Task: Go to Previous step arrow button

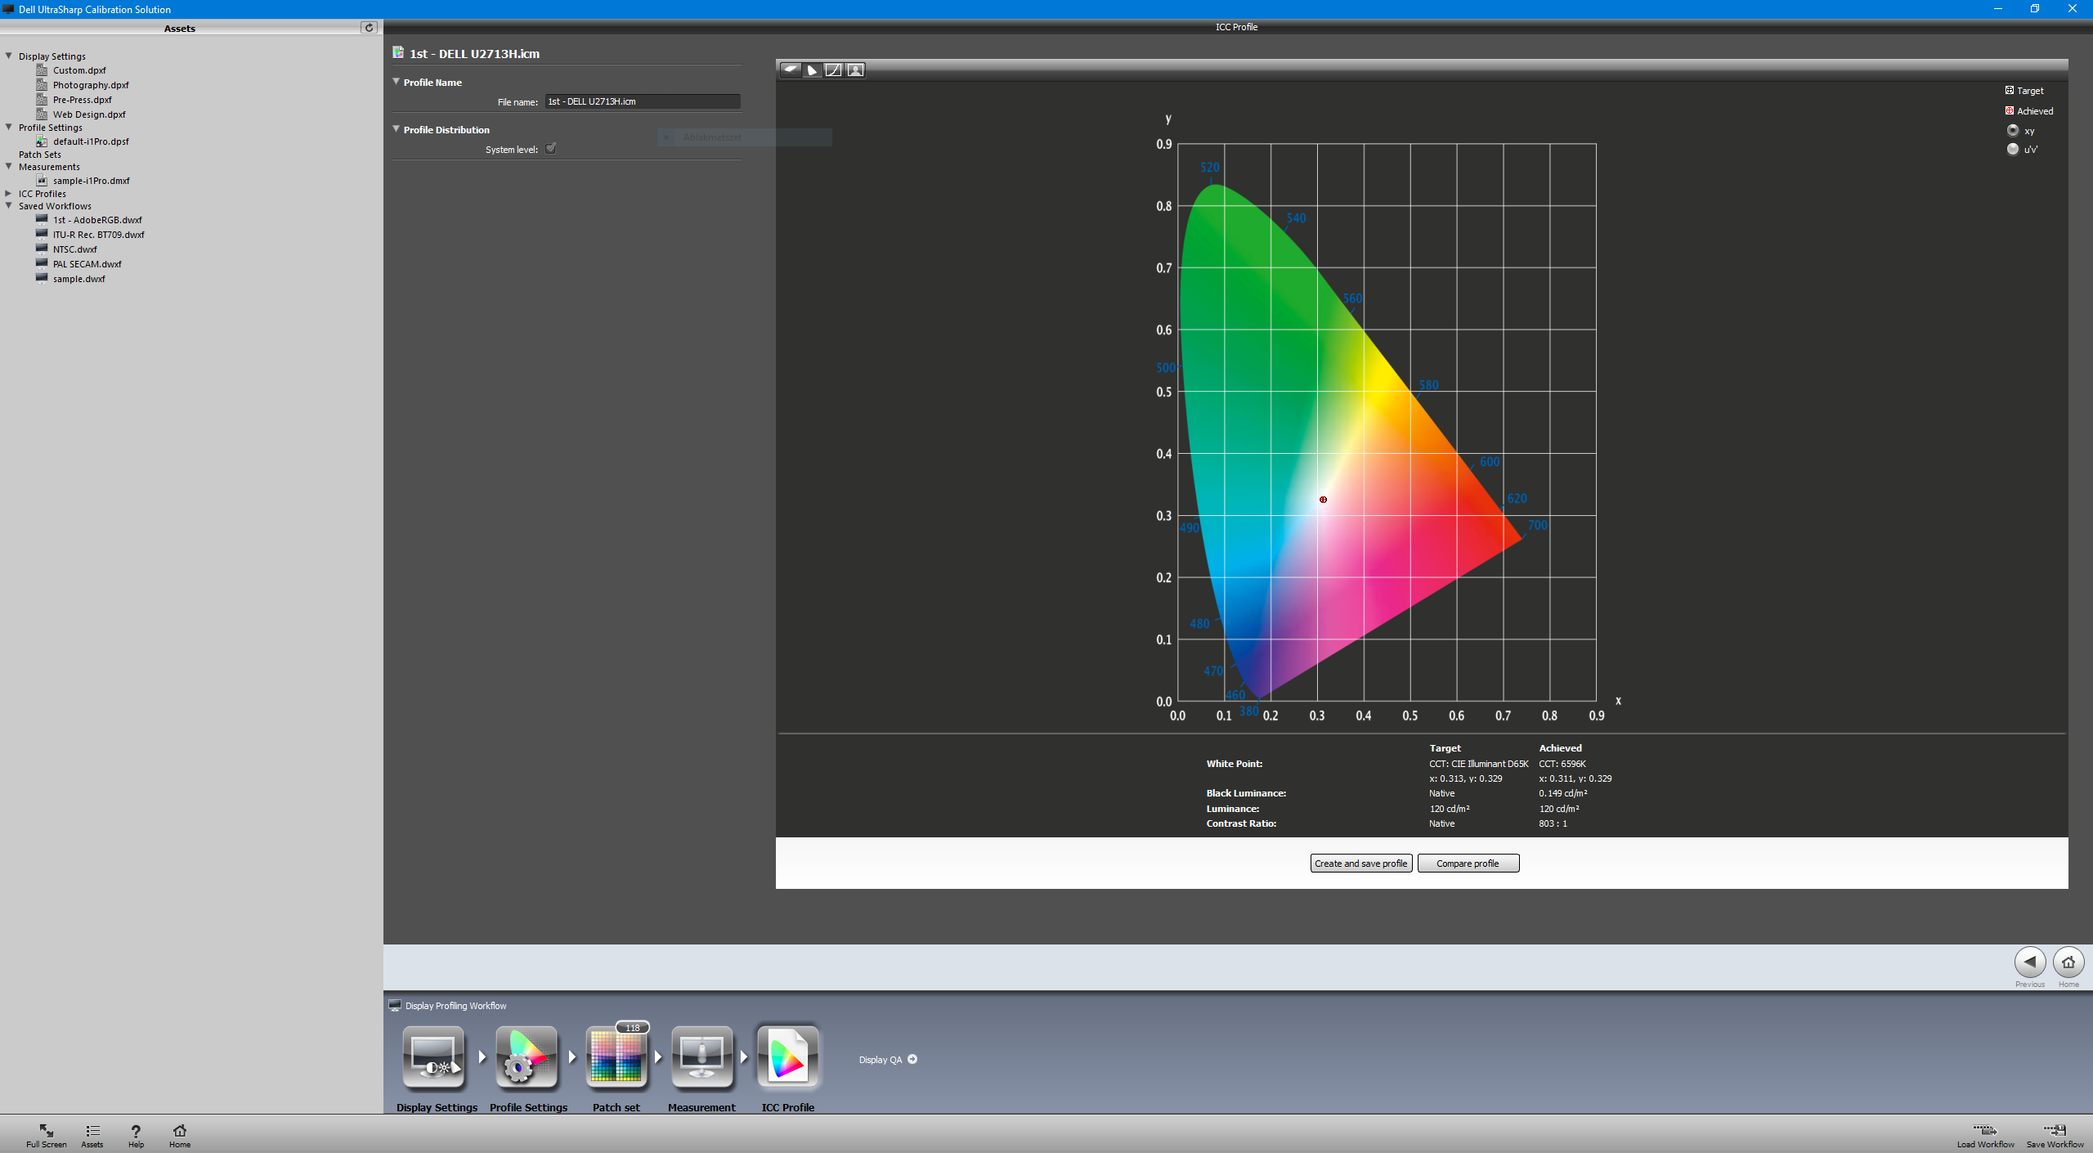Action: 2029,962
